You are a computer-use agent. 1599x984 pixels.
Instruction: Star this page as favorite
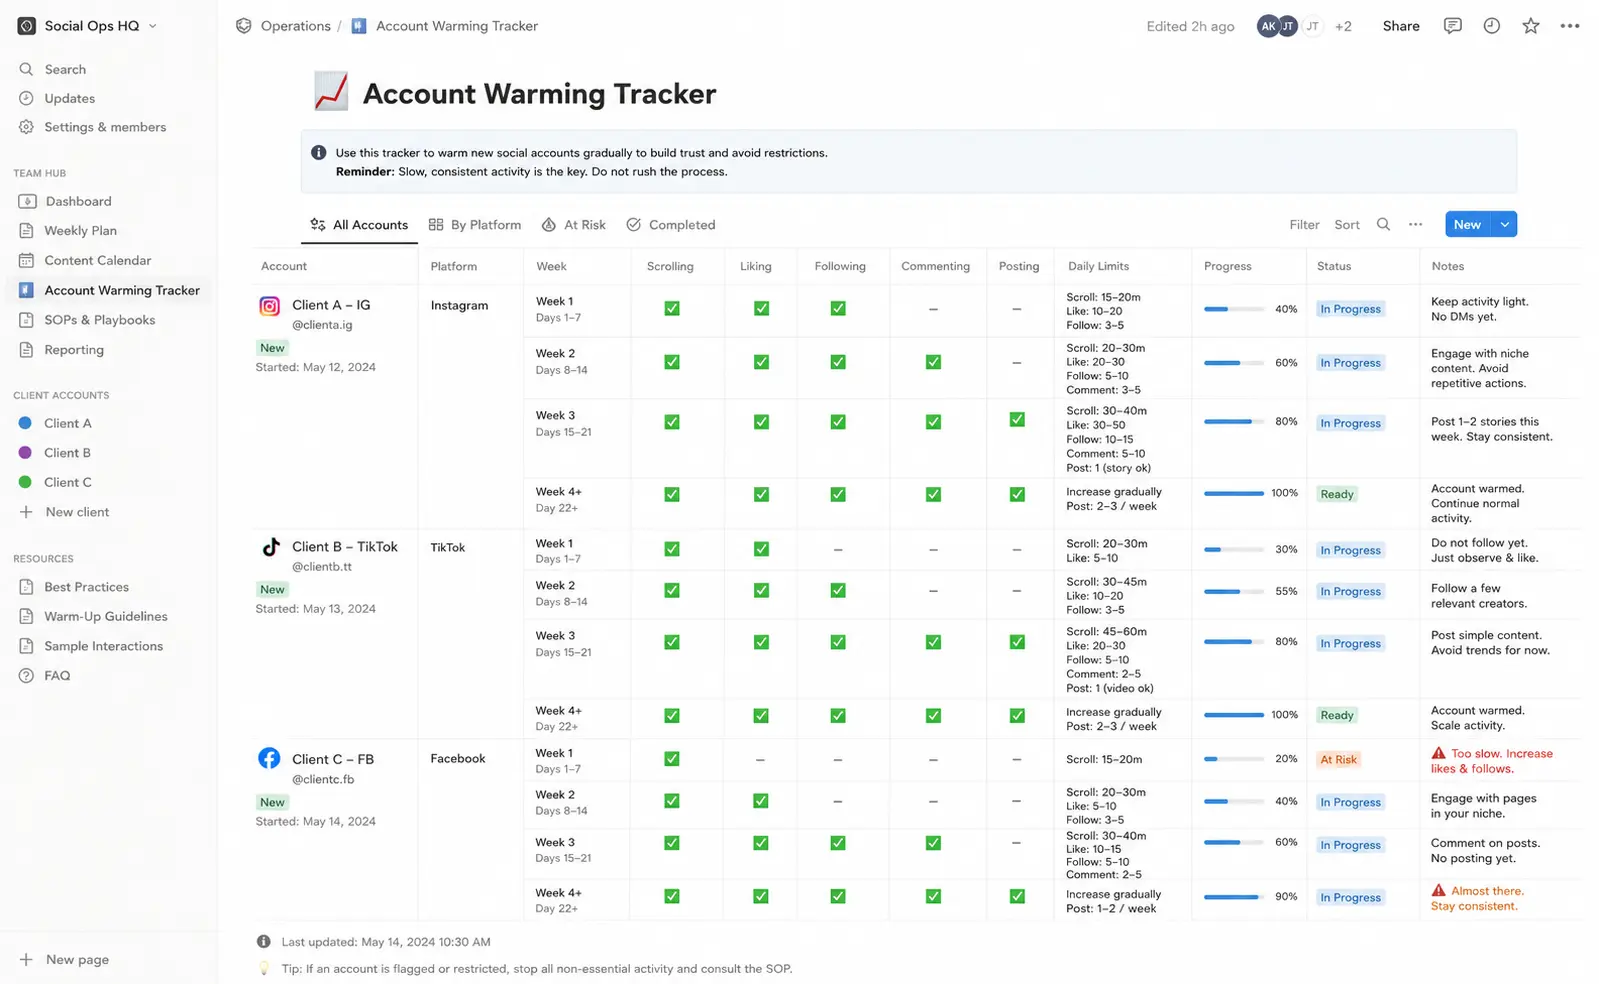click(1530, 26)
